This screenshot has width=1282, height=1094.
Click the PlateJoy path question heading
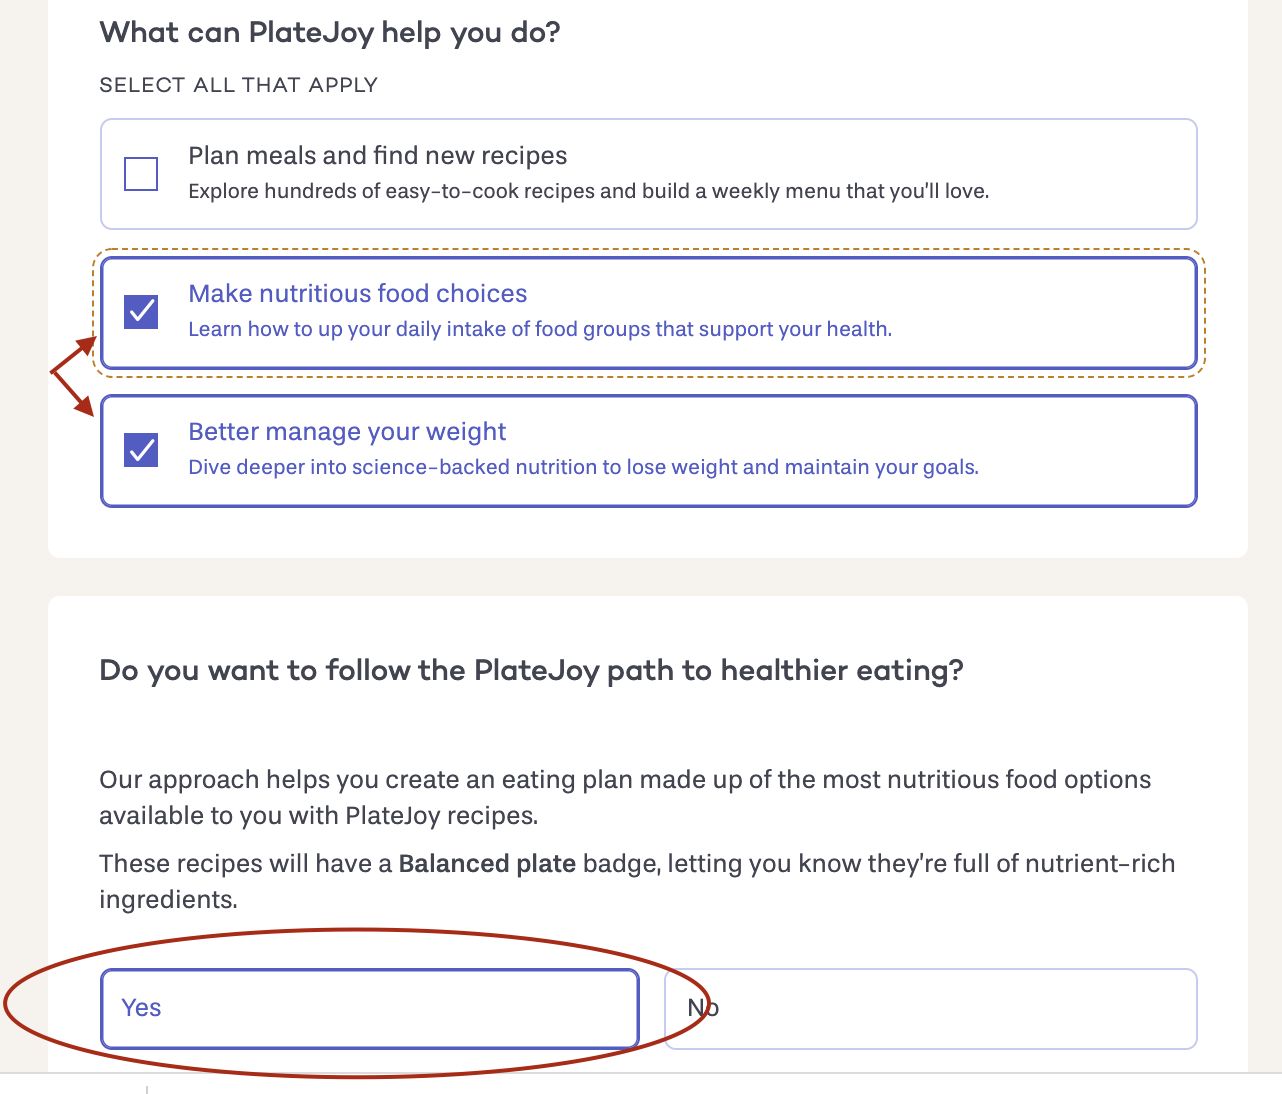point(530,670)
